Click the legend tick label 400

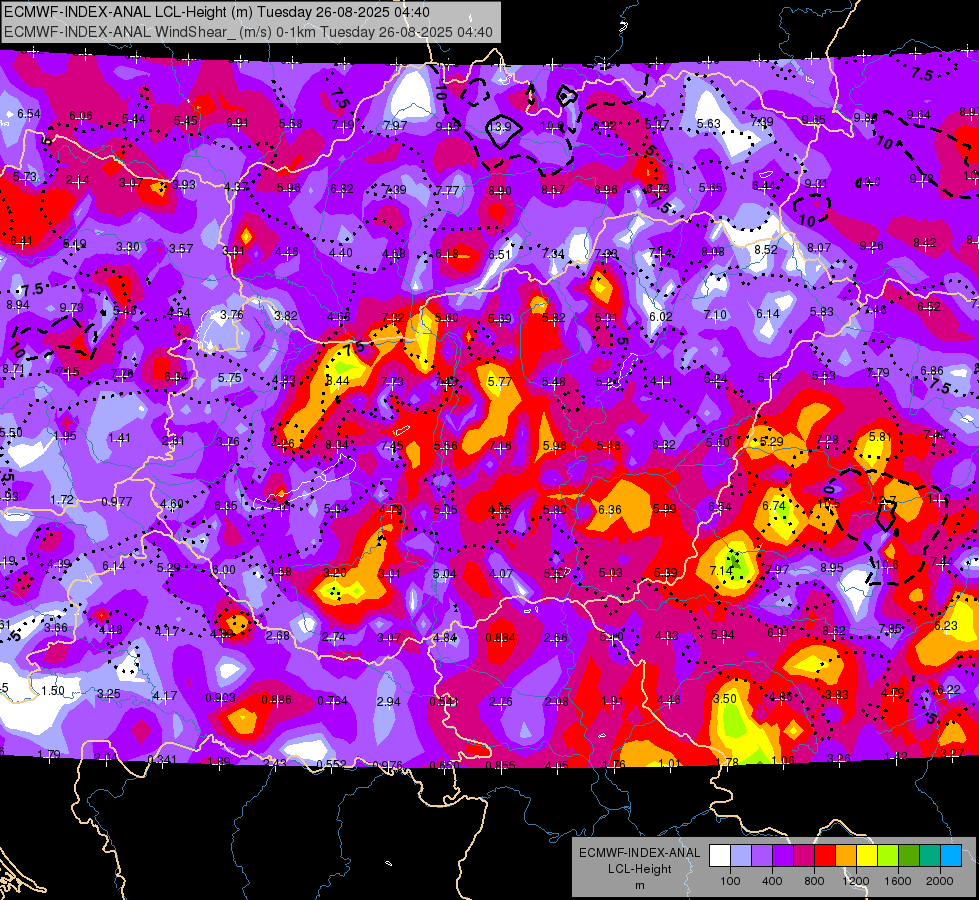click(772, 881)
